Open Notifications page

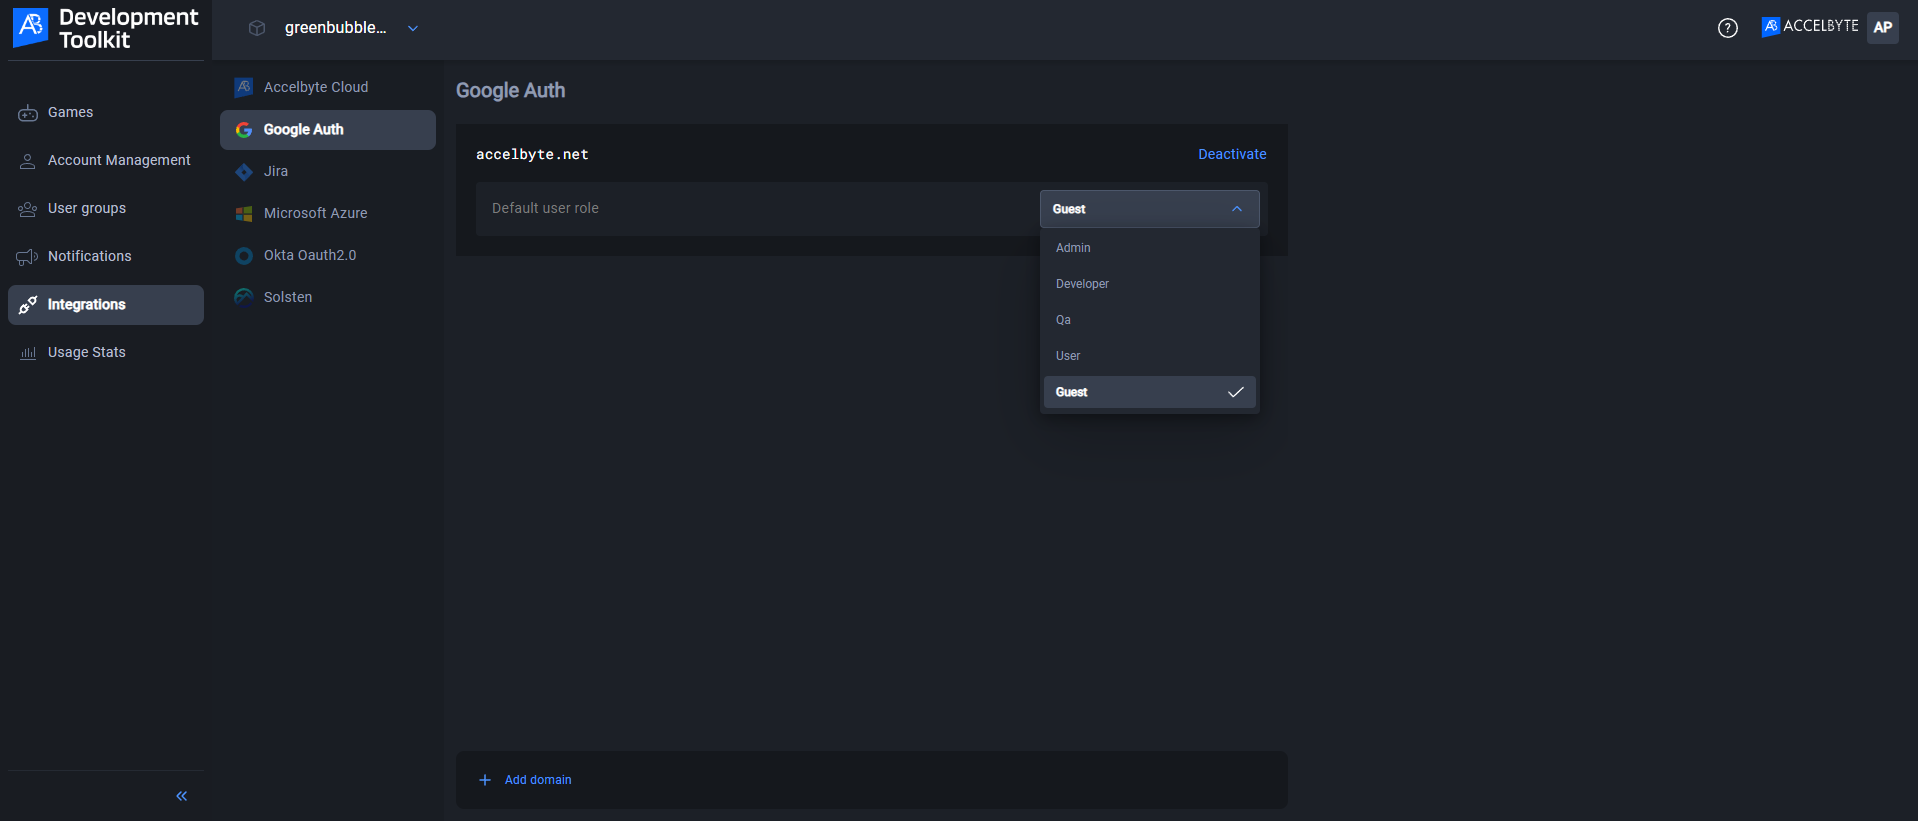pyautogui.click(x=106, y=256)
